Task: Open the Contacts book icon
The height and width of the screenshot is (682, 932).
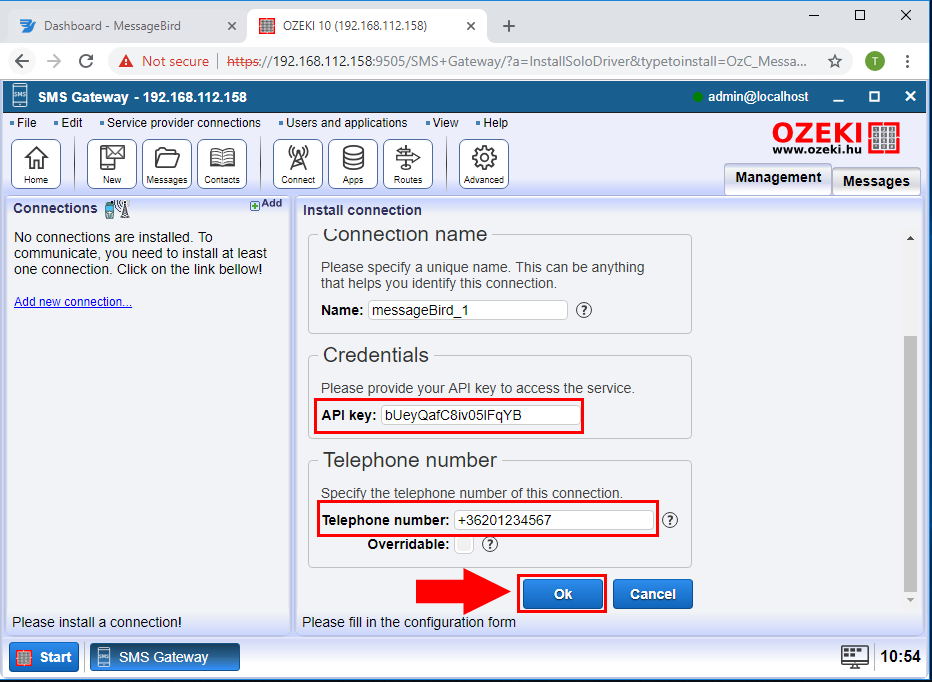Action: pyautogui.click(x=222, y=163)
